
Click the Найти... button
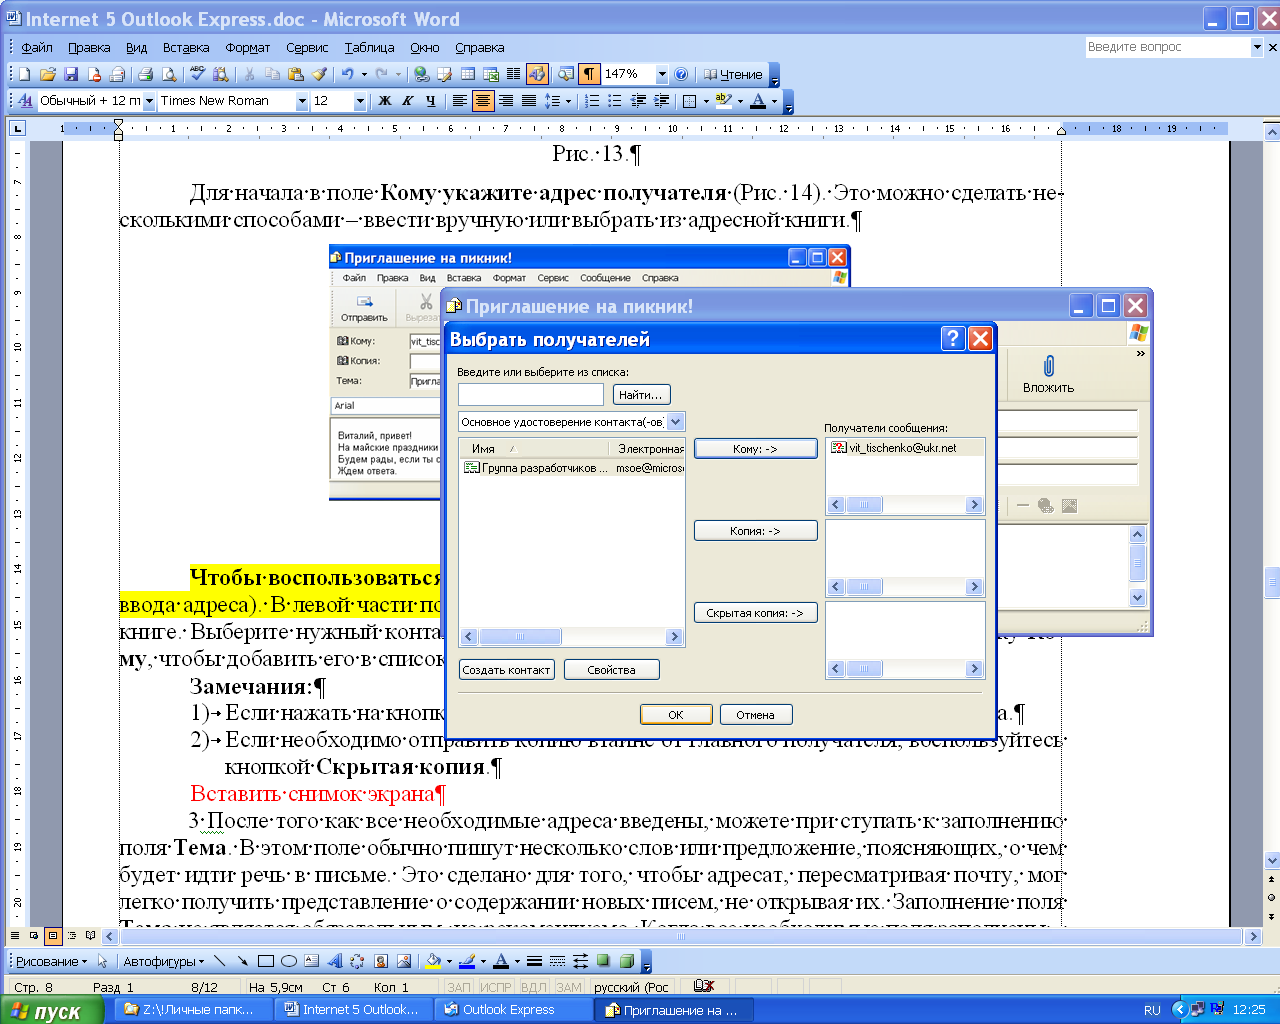click(641, 395)
